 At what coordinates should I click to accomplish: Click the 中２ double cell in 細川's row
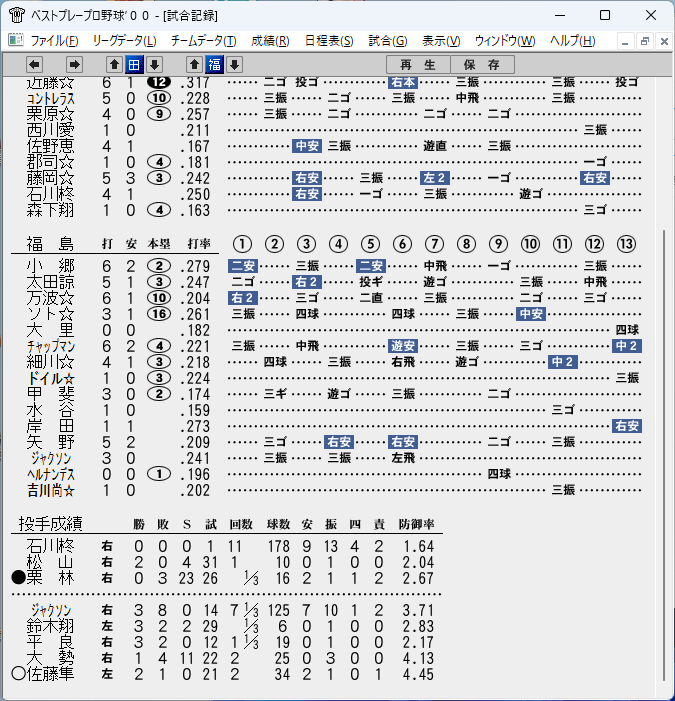click(x=563, y=362)
